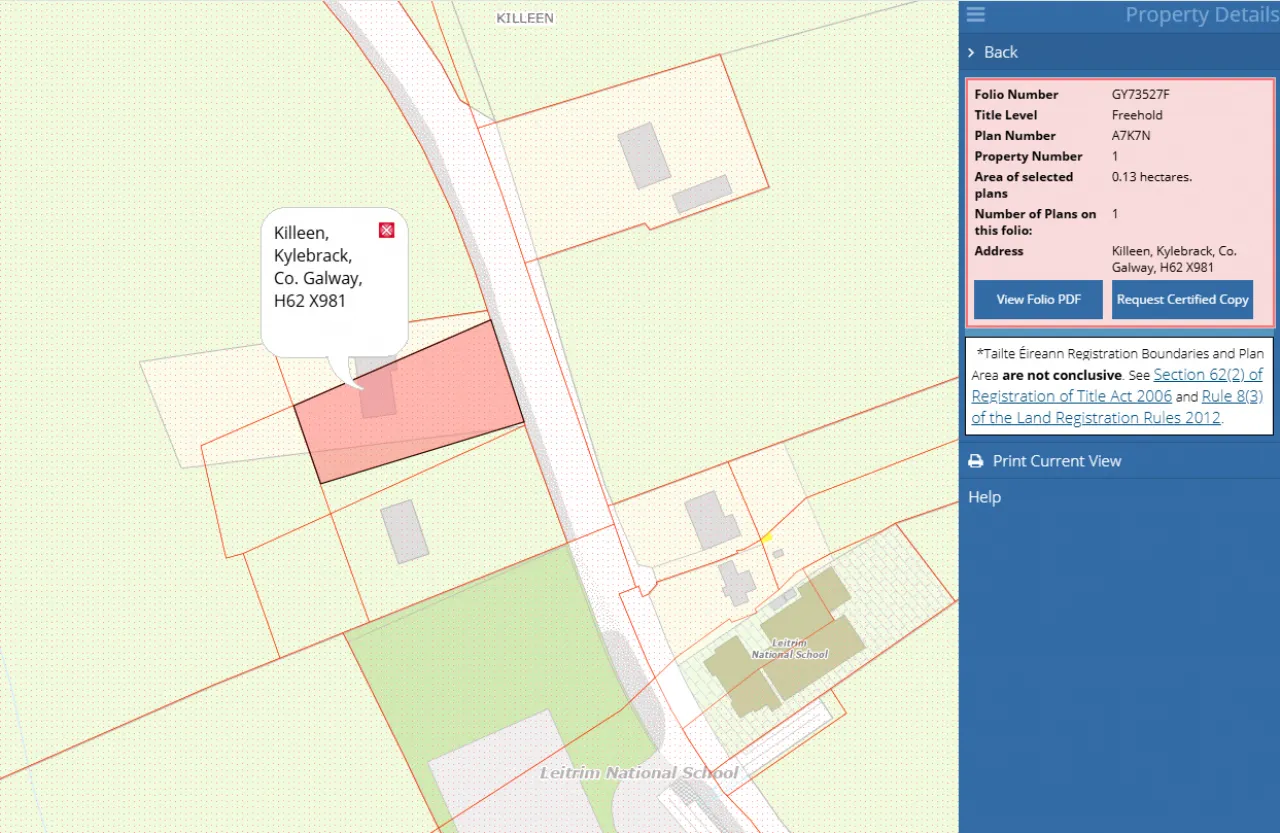Screen dimensions: 1280x833
Task: Click the Freehold title level value
Action: (x=1137, y=115)
